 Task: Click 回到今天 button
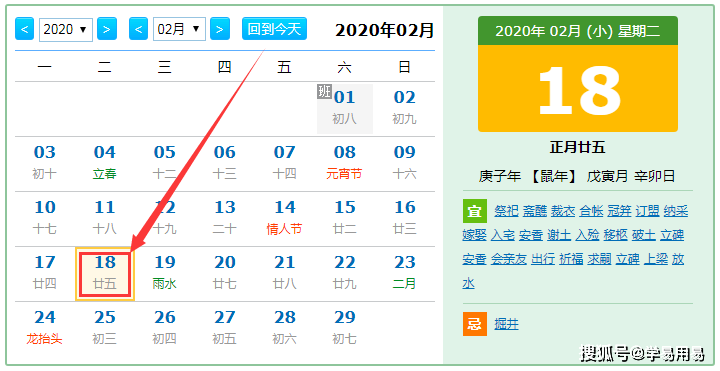point(274,29)
